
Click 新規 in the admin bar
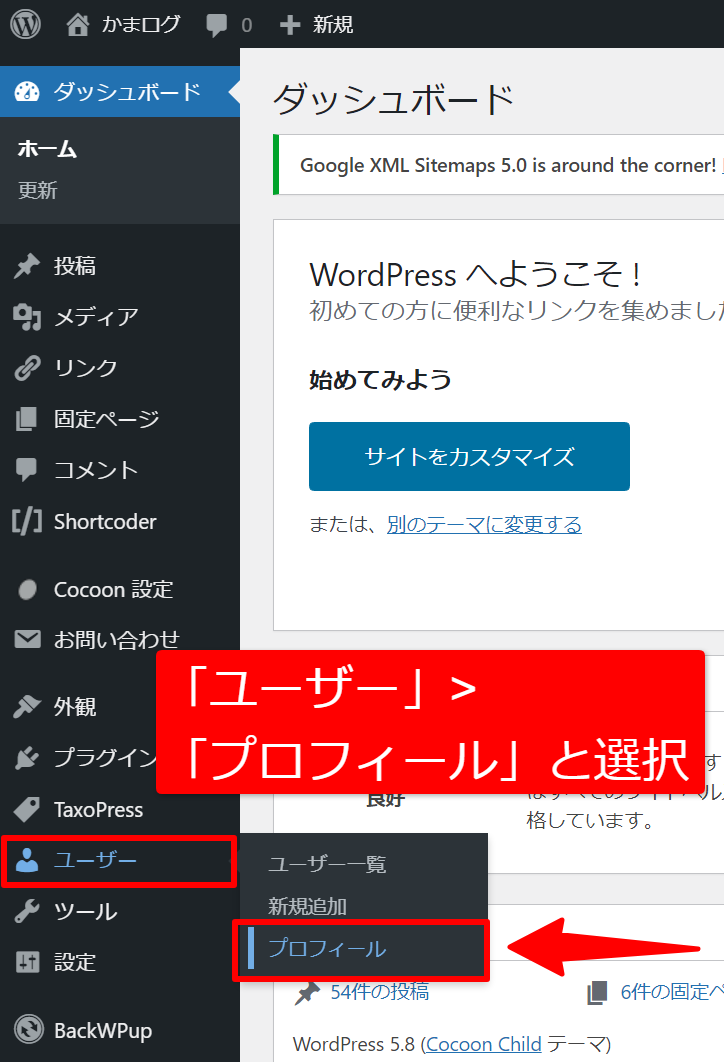333,25
